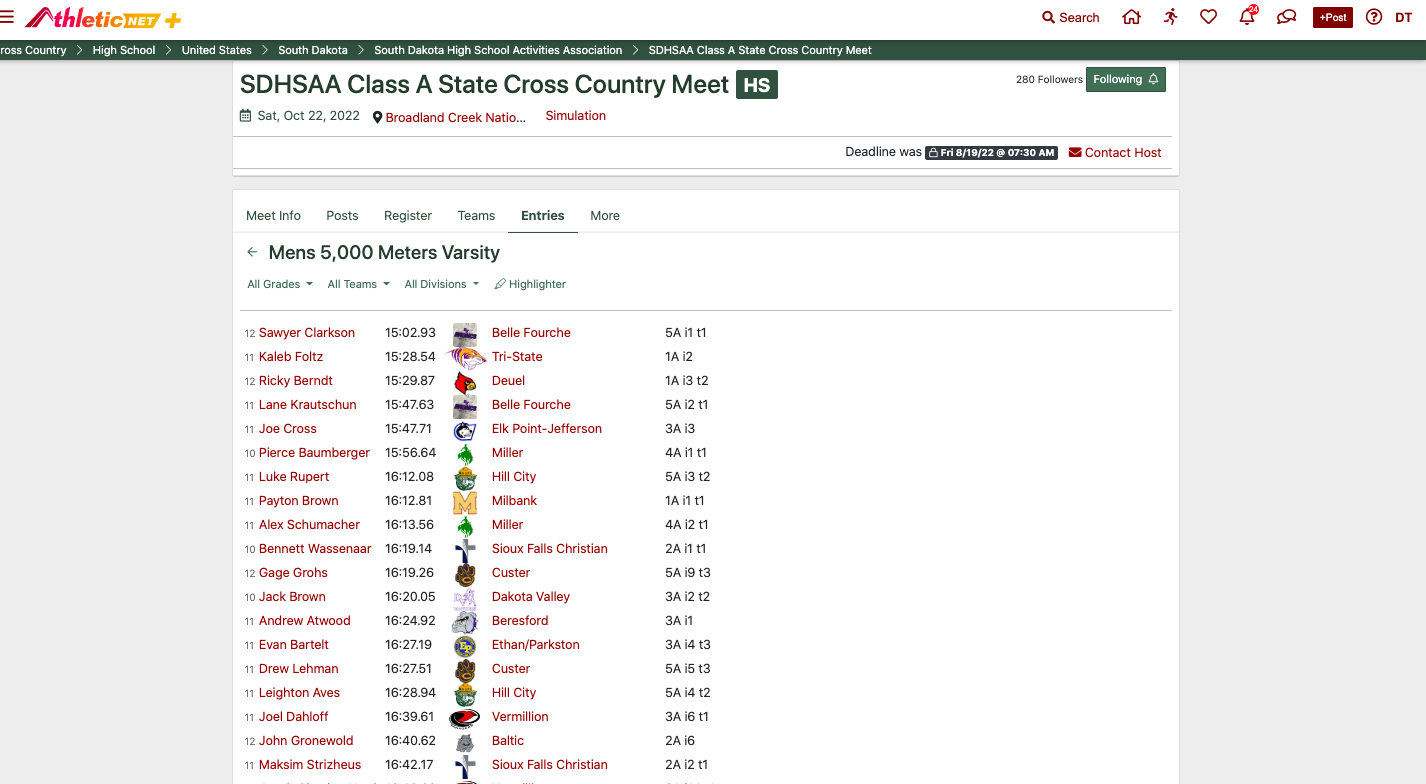
Task: Click the AthleticNET+ logo
Action: [x=103, y=18]
